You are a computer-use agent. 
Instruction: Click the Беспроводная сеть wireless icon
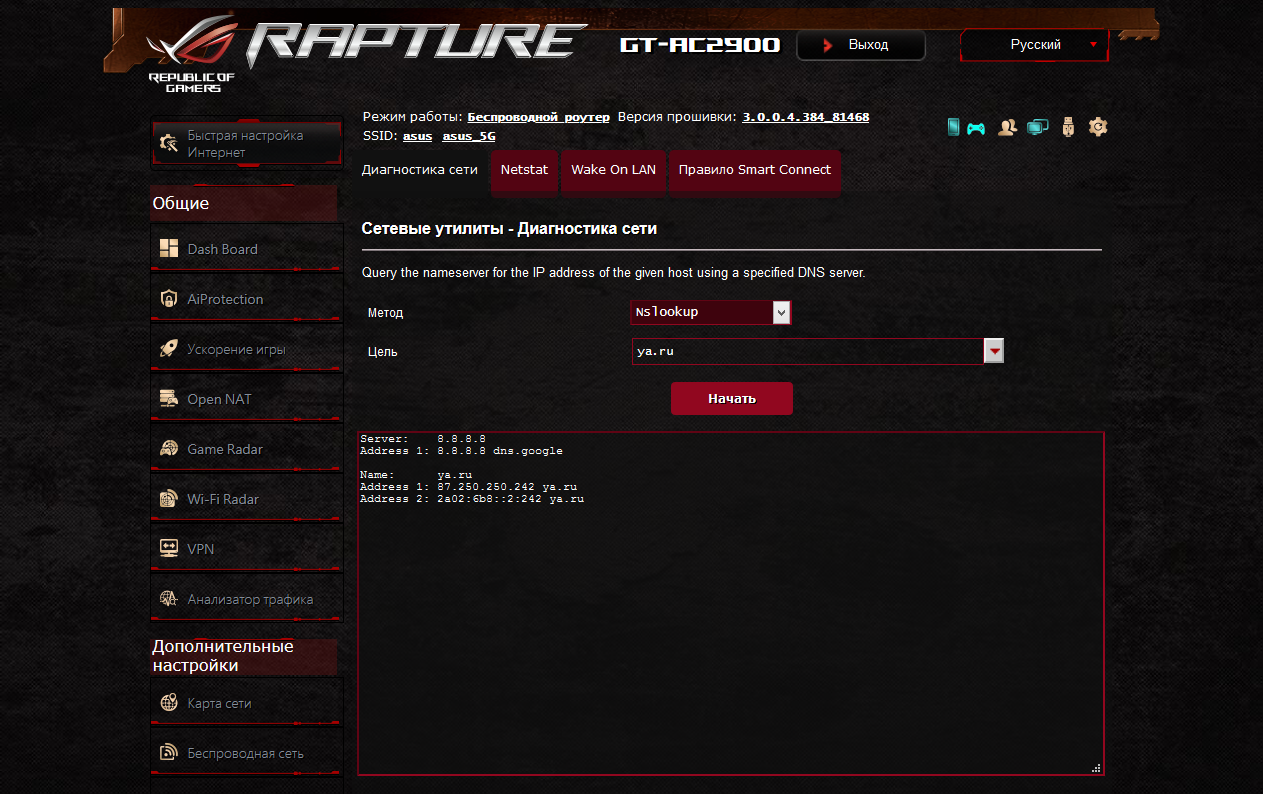tap(169, 753)
